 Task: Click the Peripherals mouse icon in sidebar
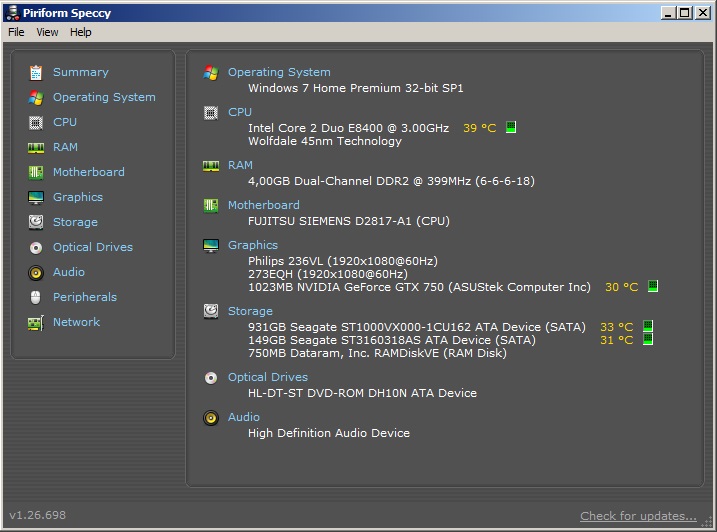pyautogui.click(x=36, y=297)
